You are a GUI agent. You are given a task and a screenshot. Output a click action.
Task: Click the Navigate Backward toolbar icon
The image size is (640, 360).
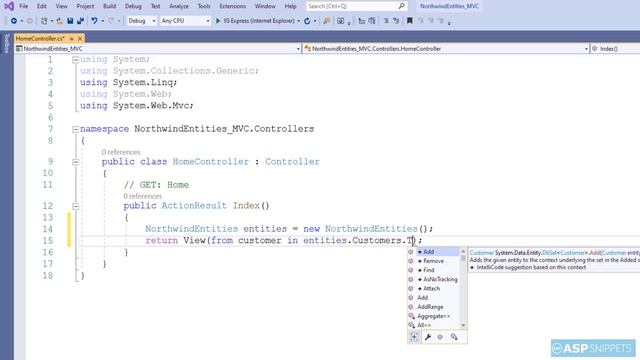point(14,21)
